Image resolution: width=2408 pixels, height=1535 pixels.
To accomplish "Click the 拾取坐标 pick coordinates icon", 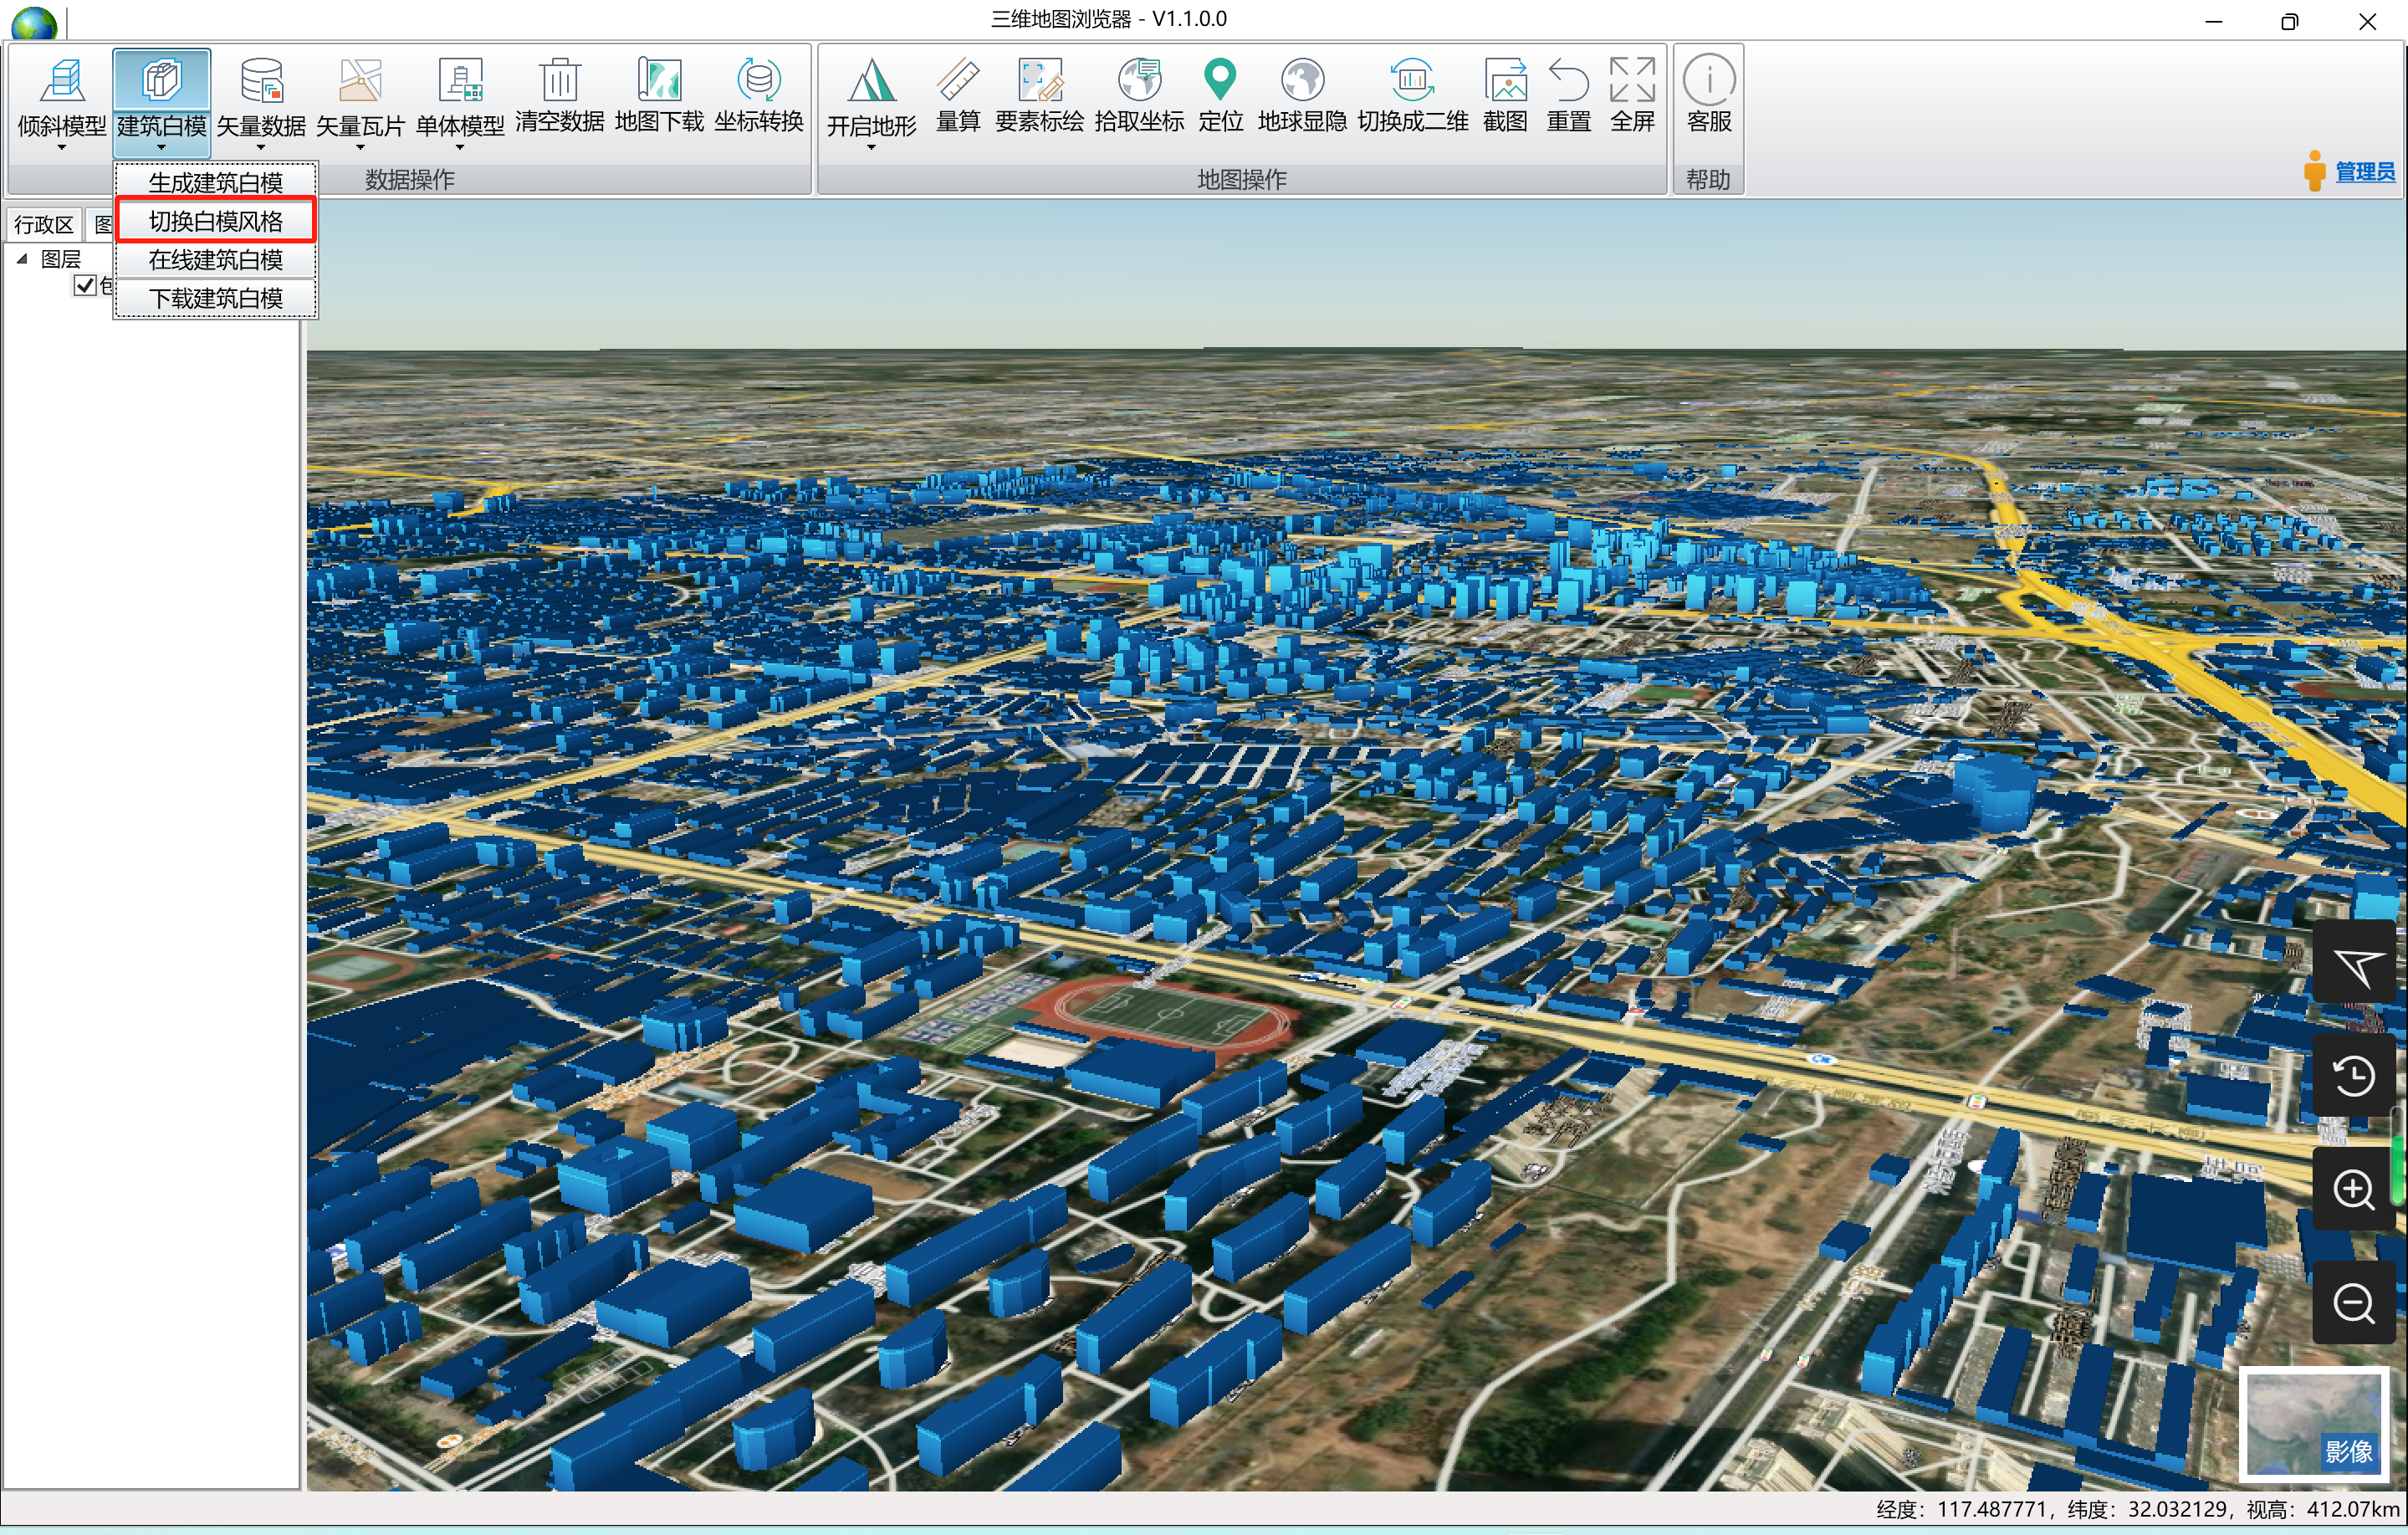I will pos(1139,82).
